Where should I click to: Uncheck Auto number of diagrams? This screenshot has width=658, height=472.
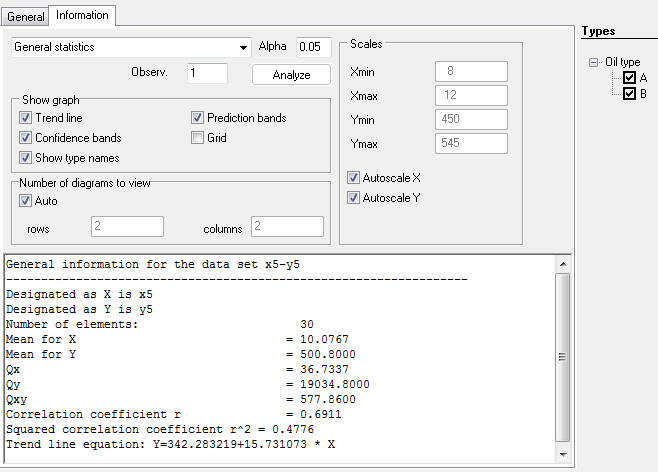[x=26, y=201]
